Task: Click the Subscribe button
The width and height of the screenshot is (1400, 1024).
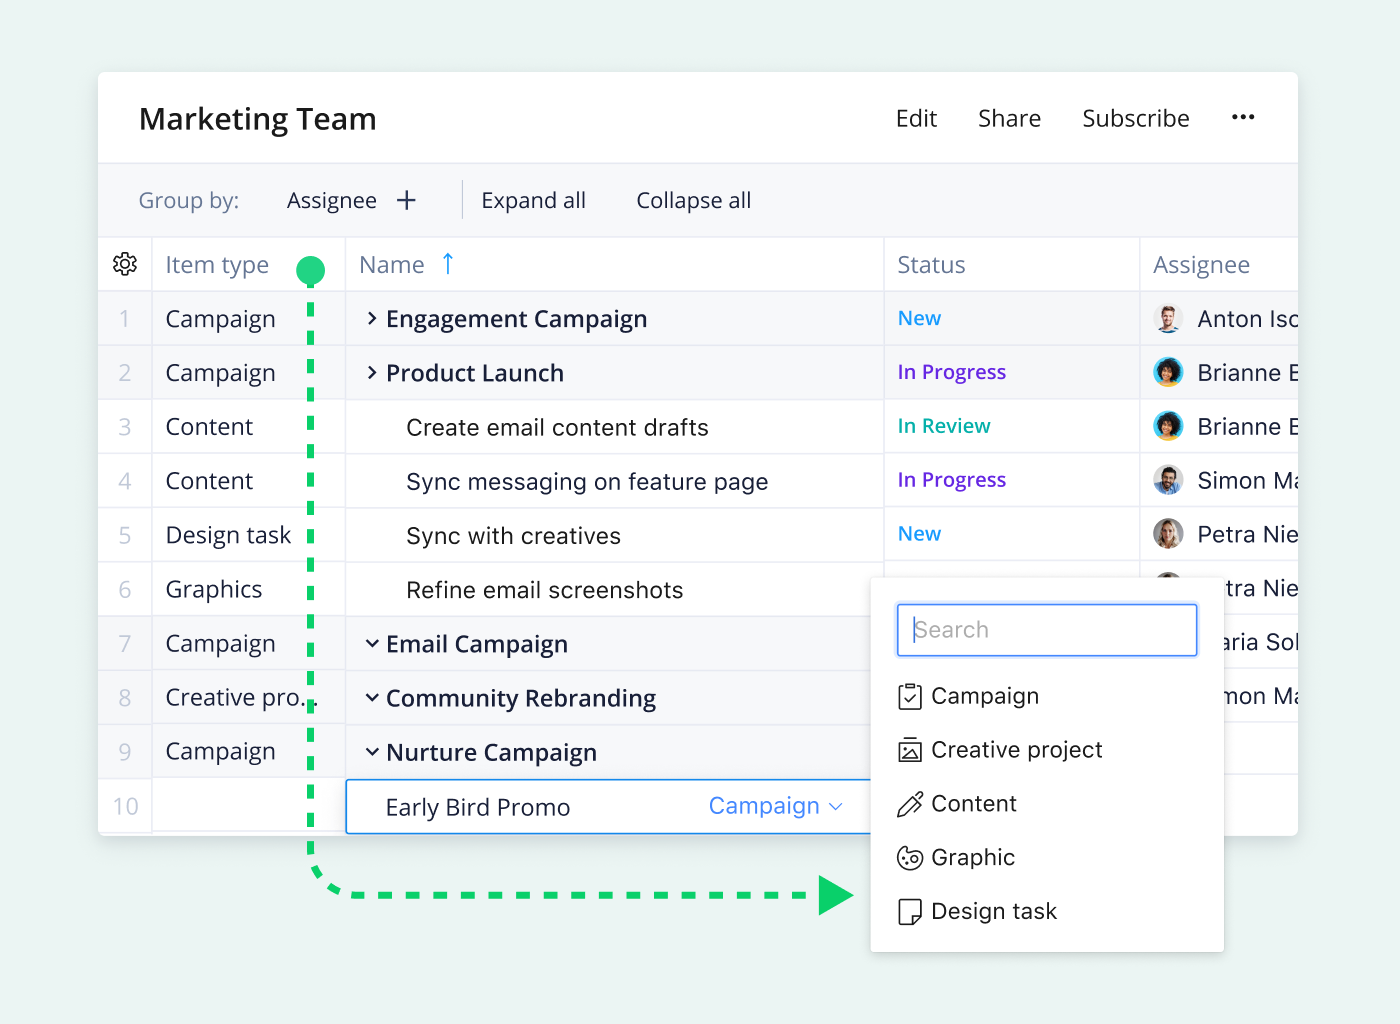Action: tap(1135, 119)
